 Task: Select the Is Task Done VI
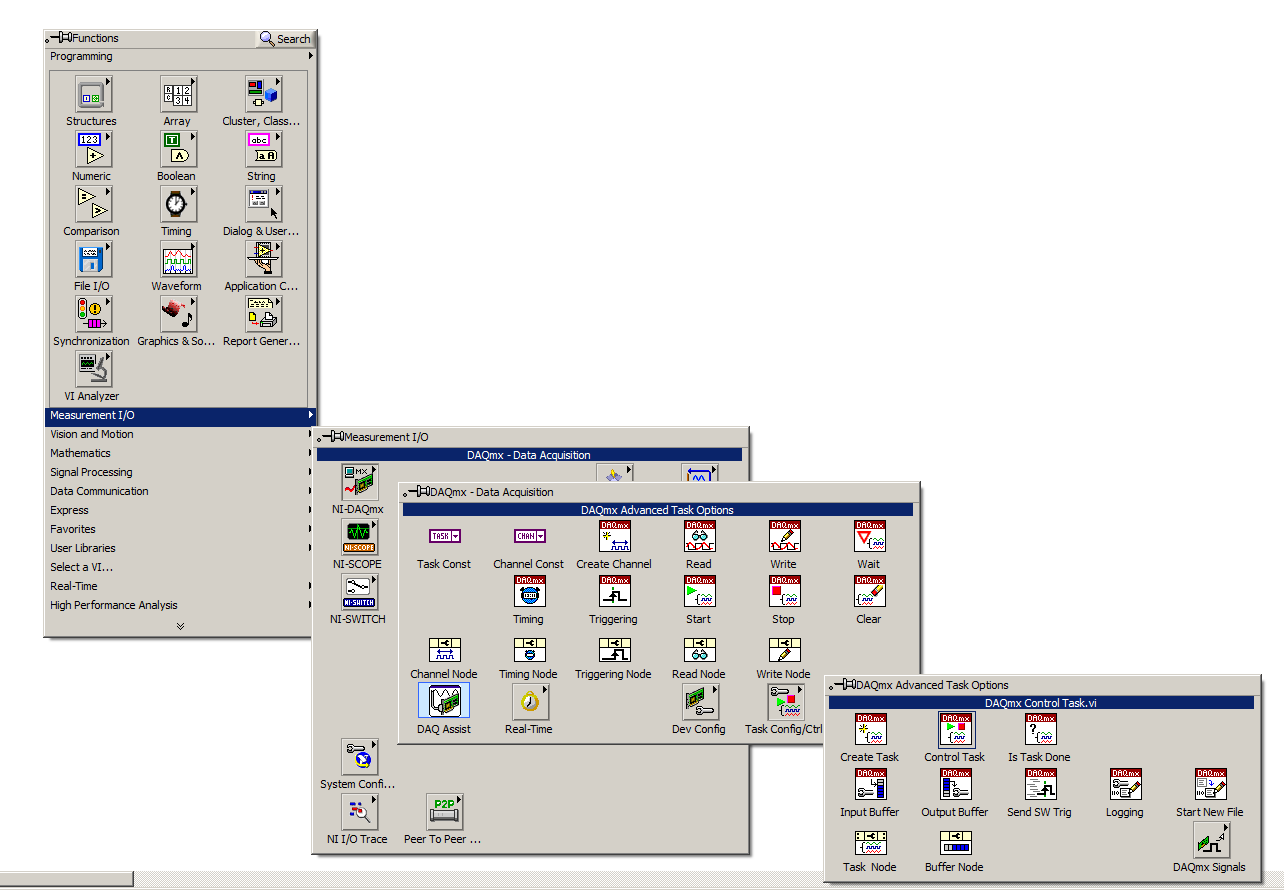pos(1040,730)
